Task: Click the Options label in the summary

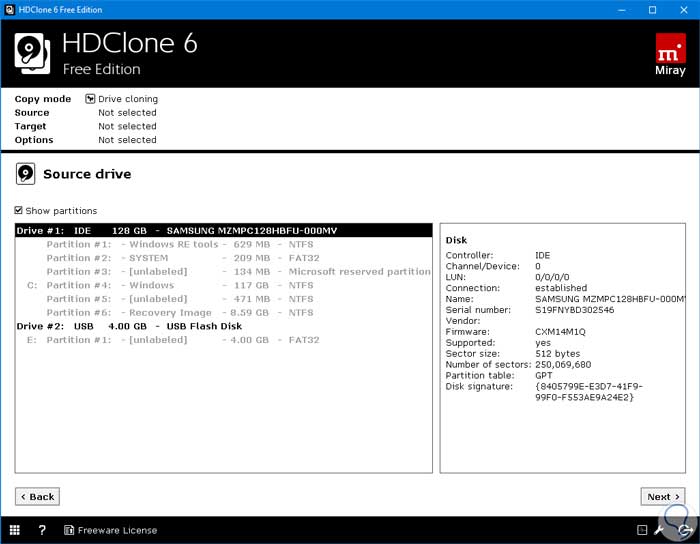Action: coord(34,140)
